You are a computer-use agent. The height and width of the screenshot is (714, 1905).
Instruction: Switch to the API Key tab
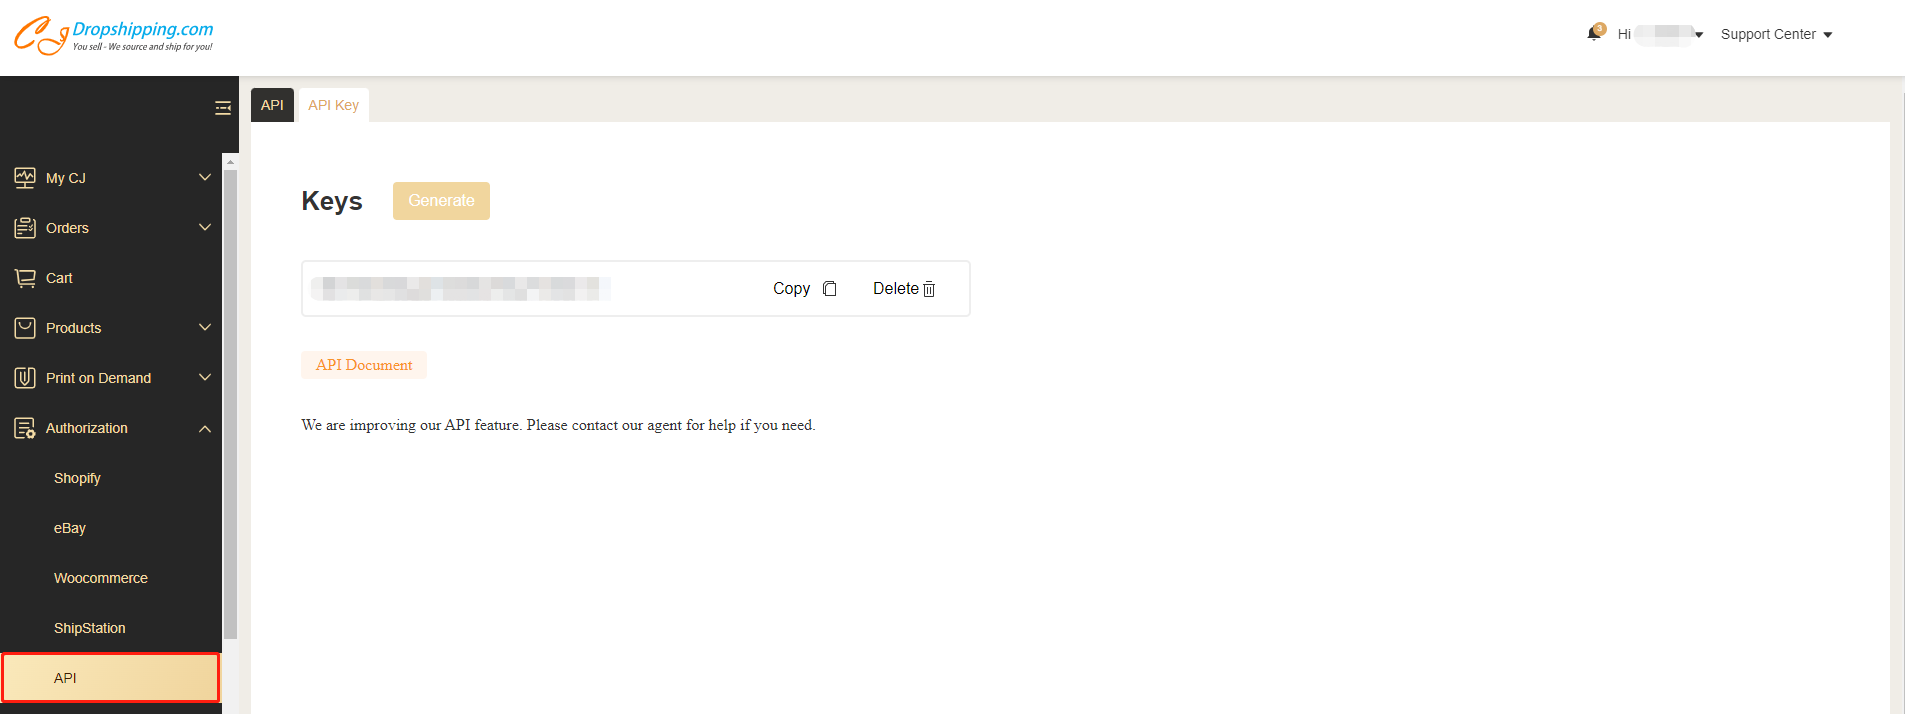pyautogui.click(x=333, y=105)
